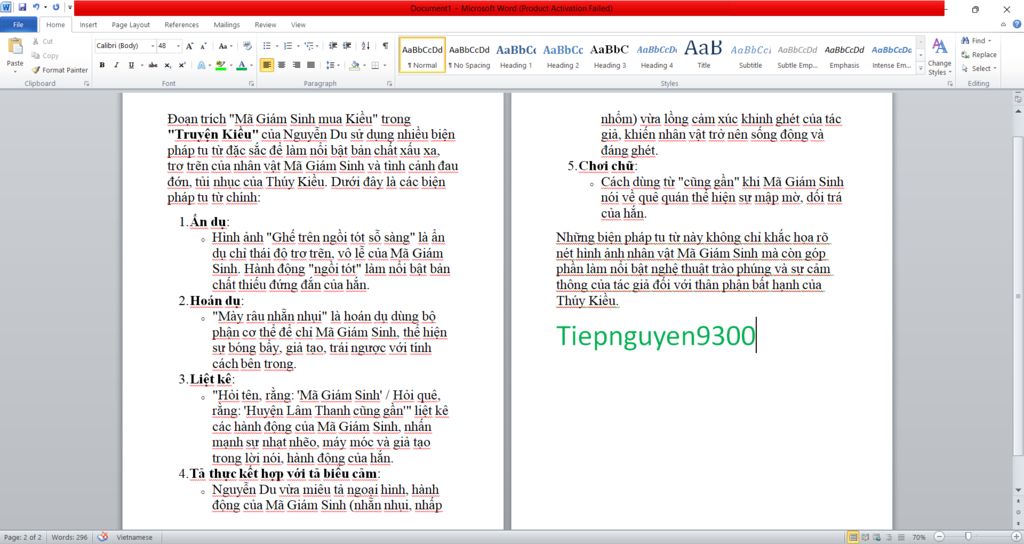
Task: Click the Format Painter tool
Action: (59, 70)
